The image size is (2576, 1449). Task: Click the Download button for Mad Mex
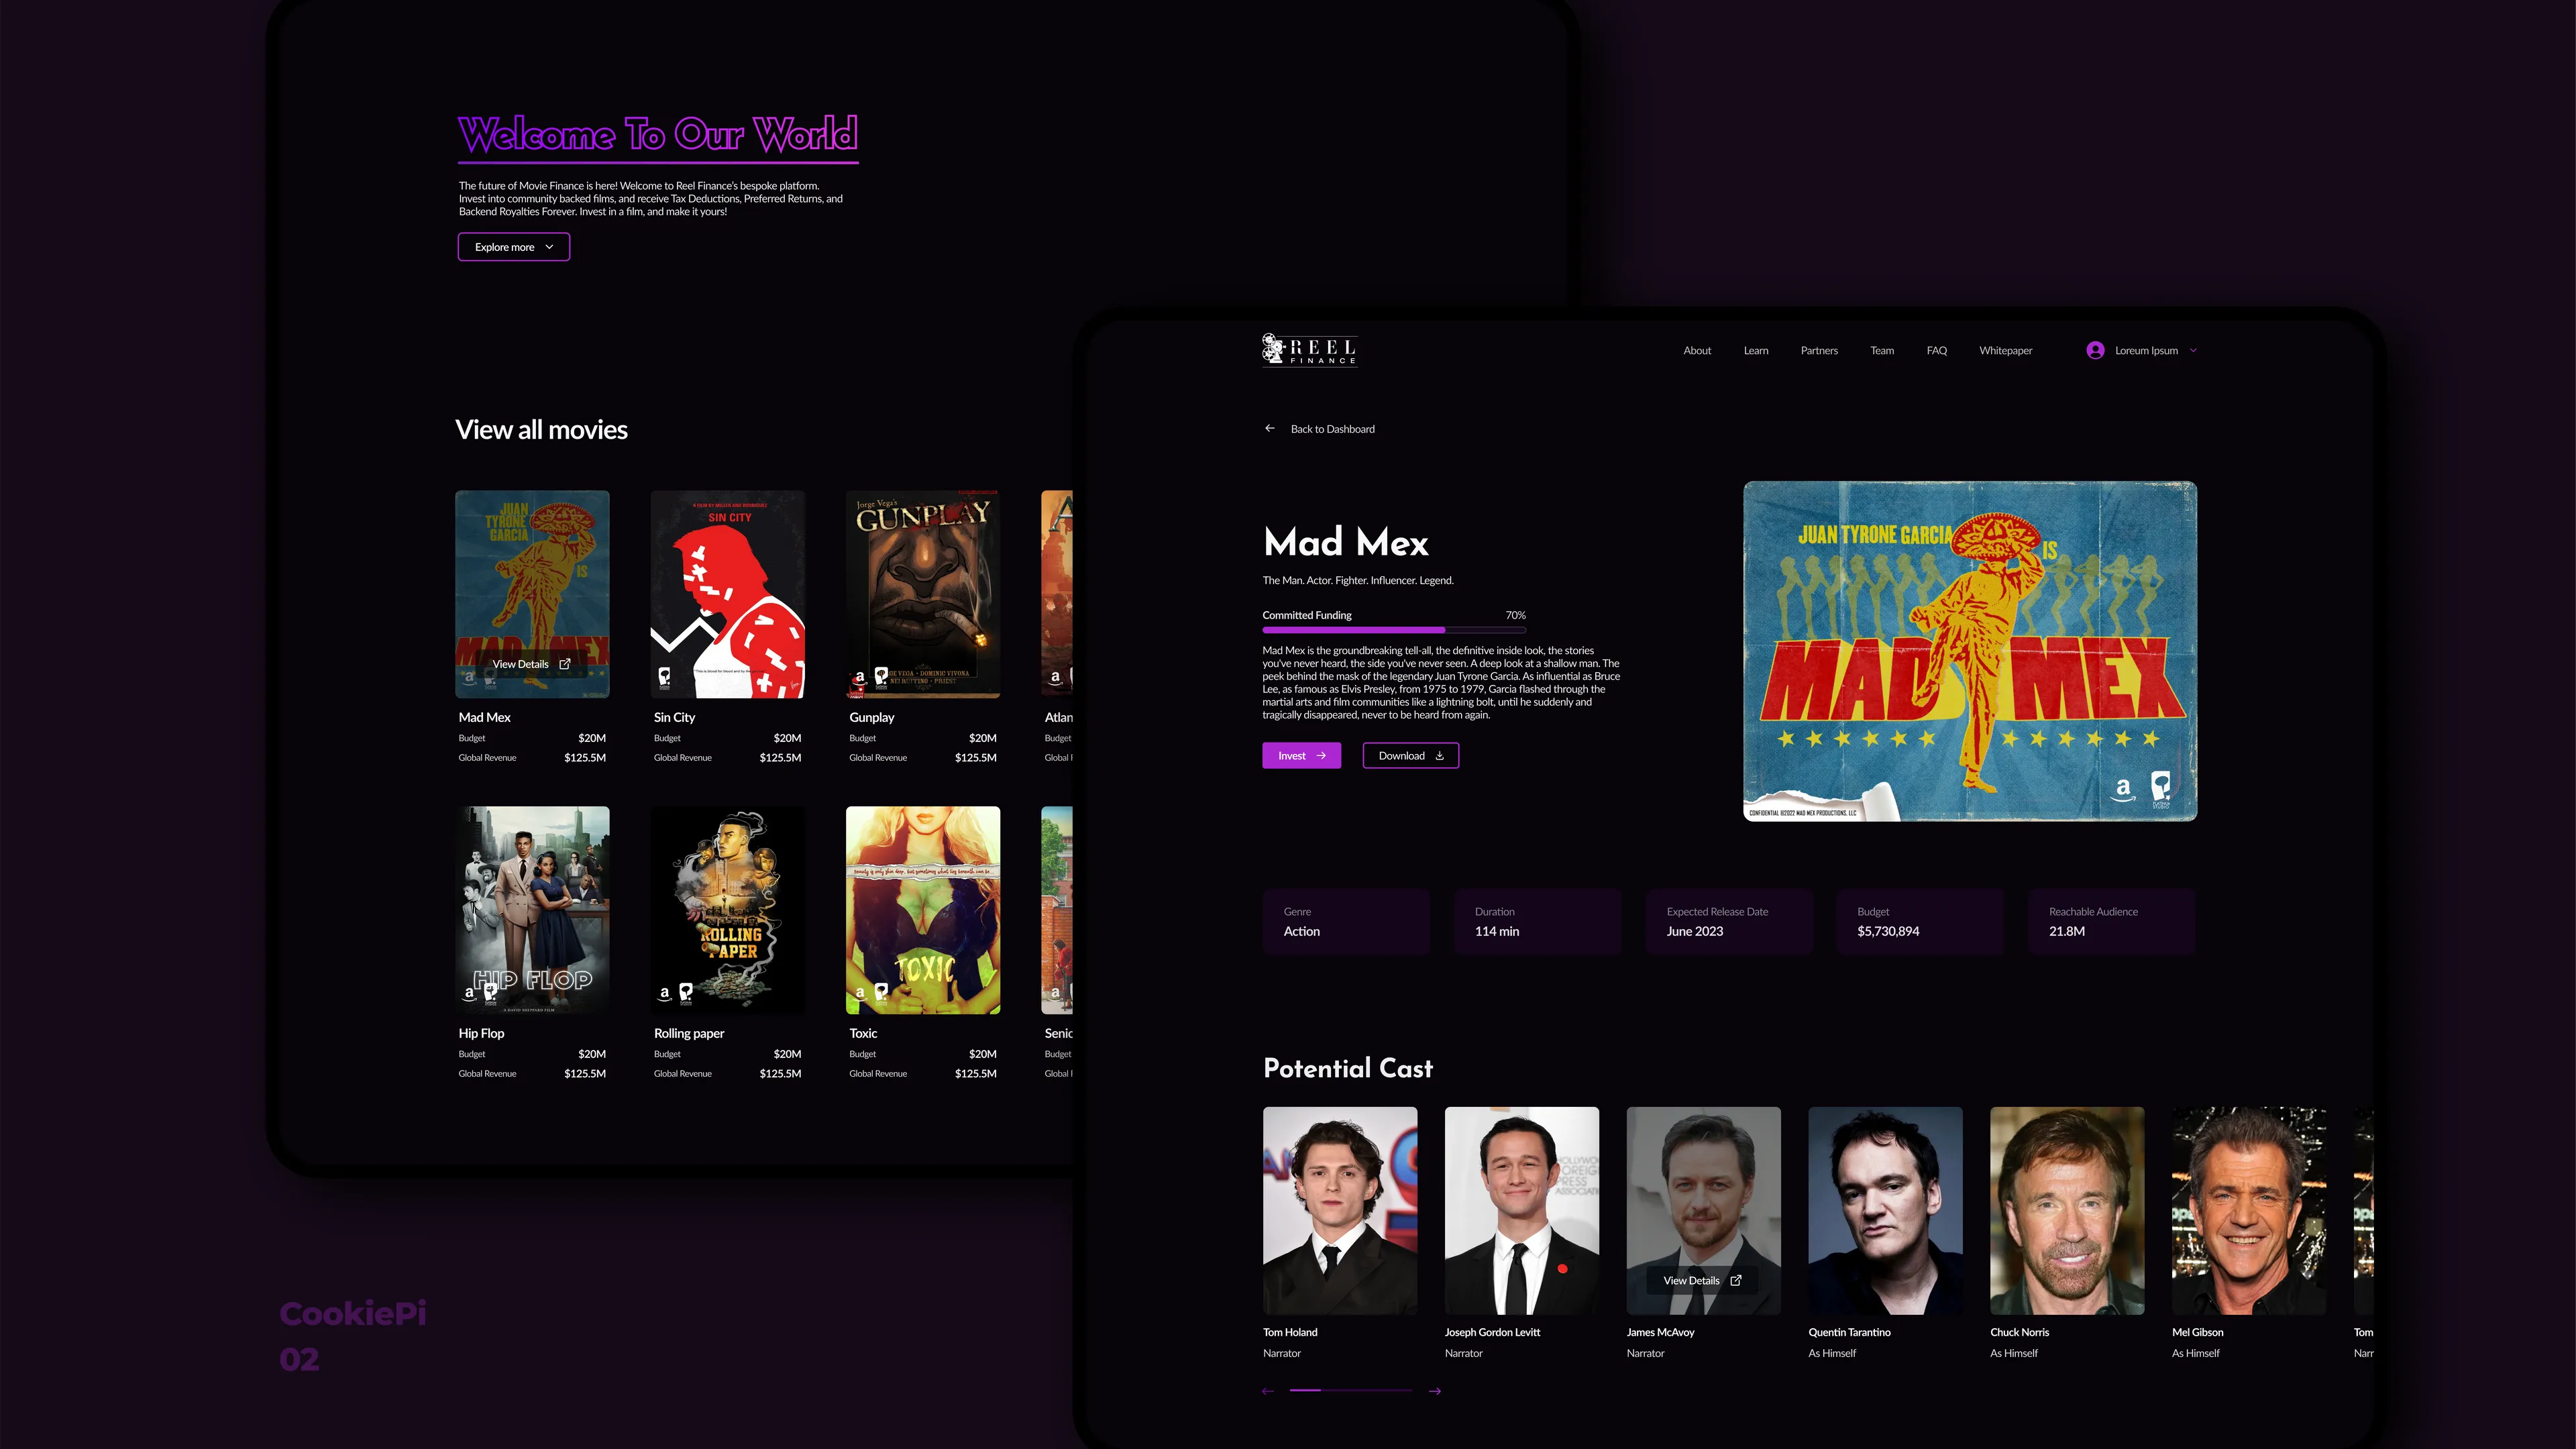(x=1410, y=755)
